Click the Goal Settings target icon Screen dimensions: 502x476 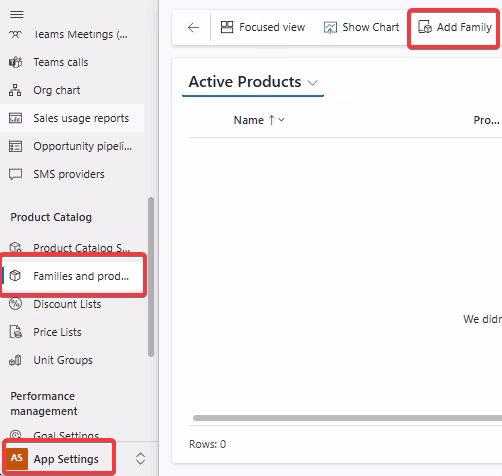15,434
